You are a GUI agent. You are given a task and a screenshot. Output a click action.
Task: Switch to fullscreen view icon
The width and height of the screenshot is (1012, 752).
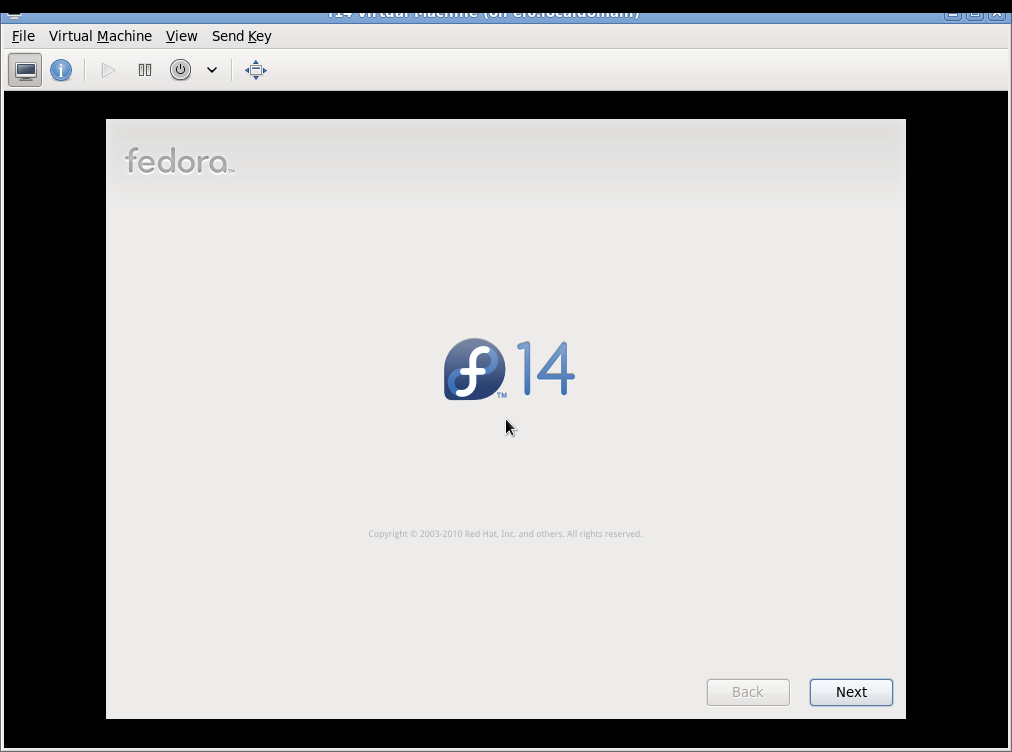click(x=256, y=70)
